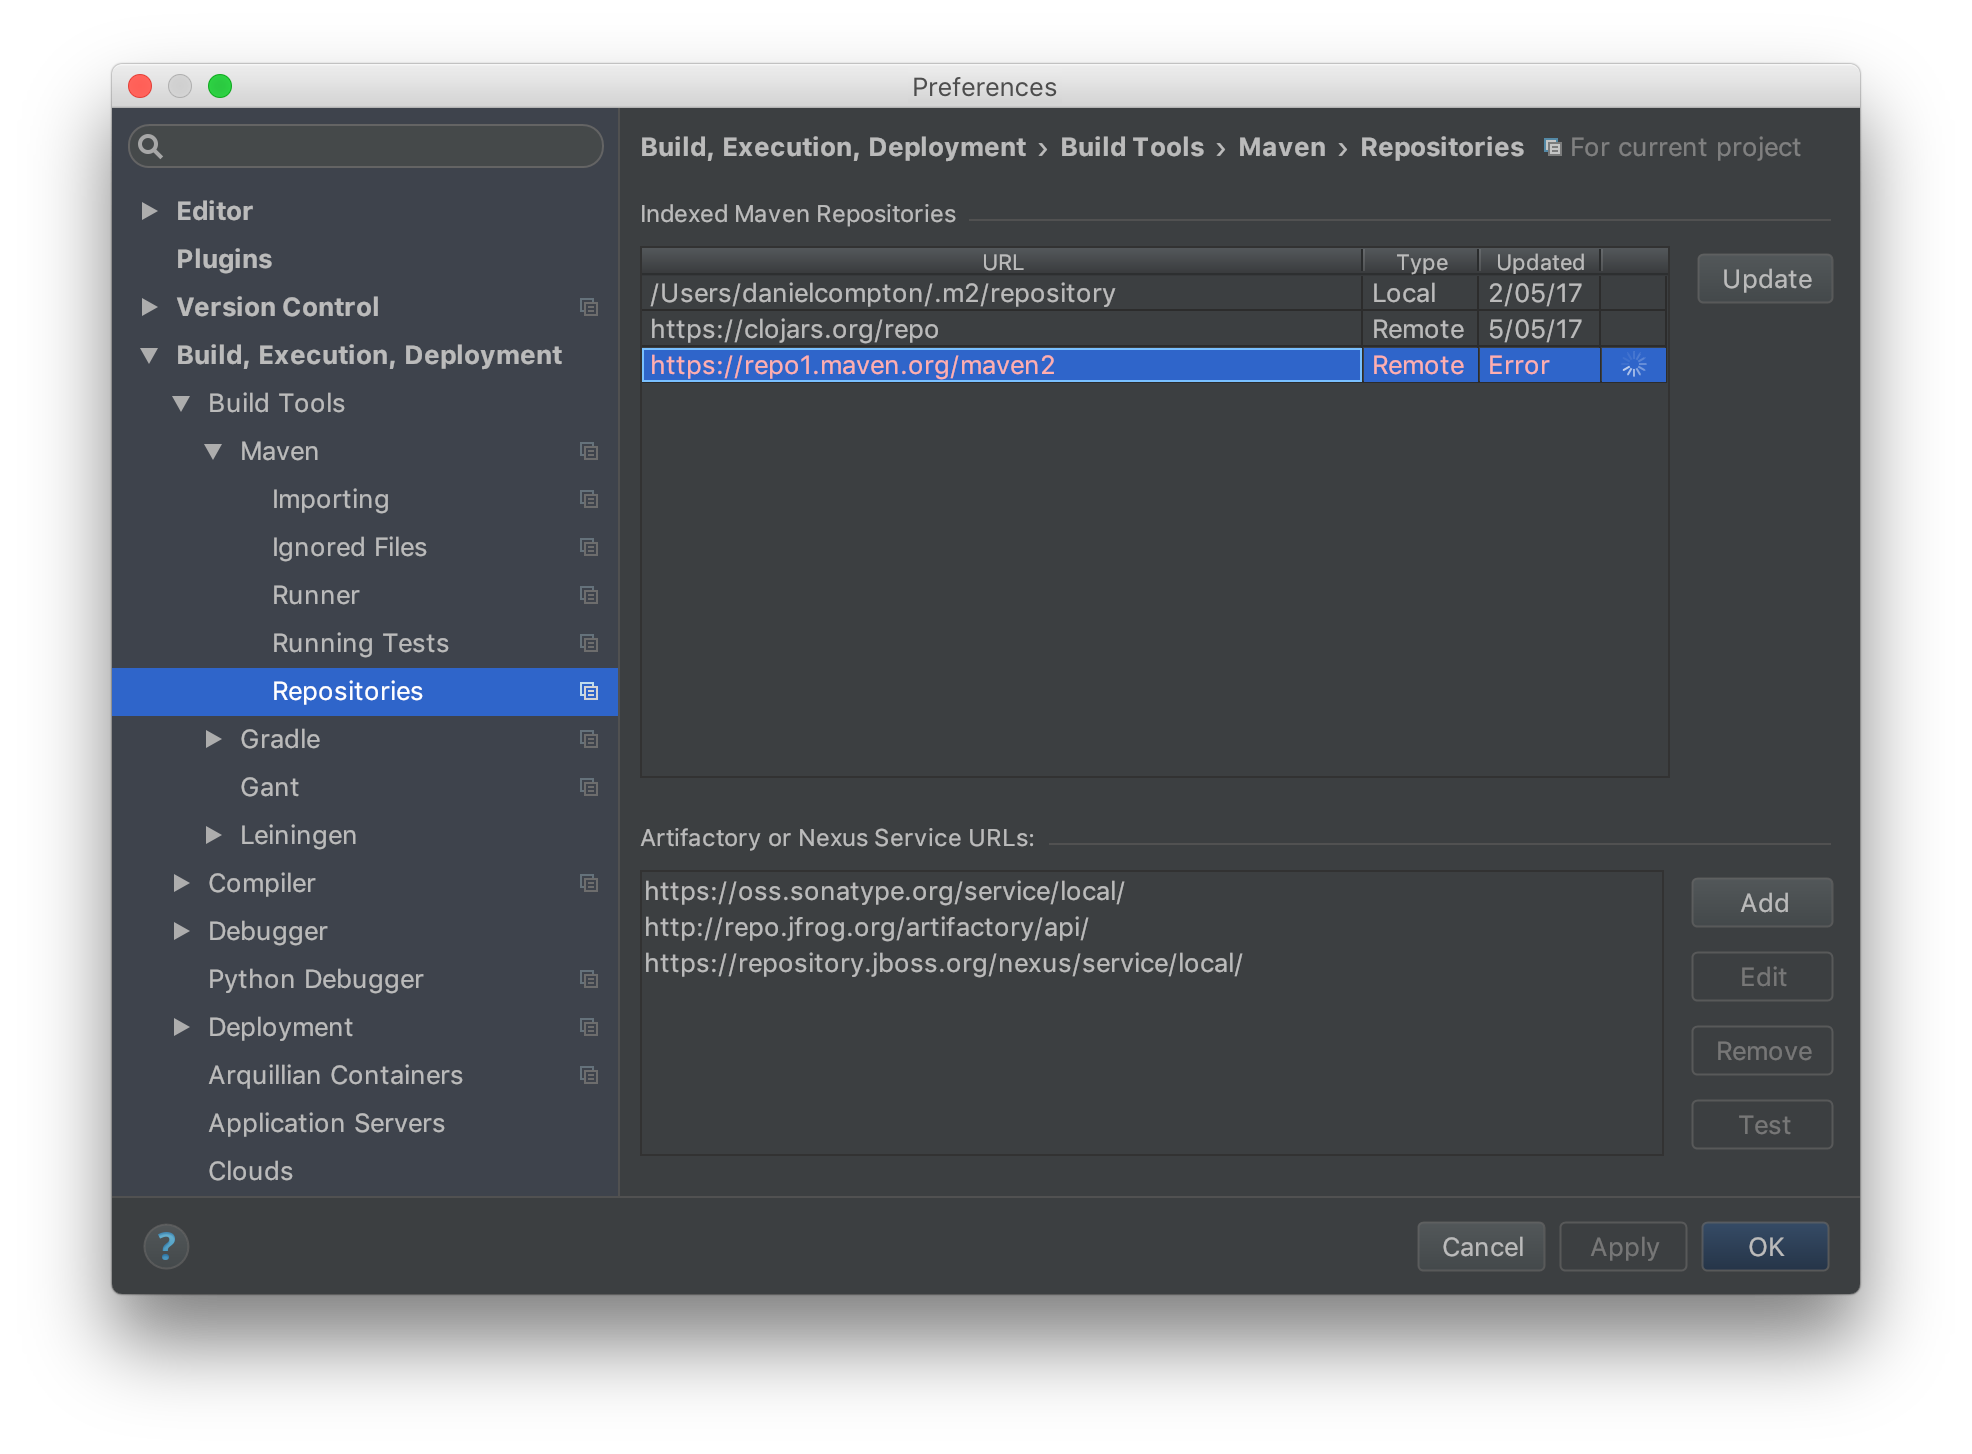Screen dimensions: 1972x1454
Task: Click the copy icon next to Ignored Files
Action: point(589,546)
